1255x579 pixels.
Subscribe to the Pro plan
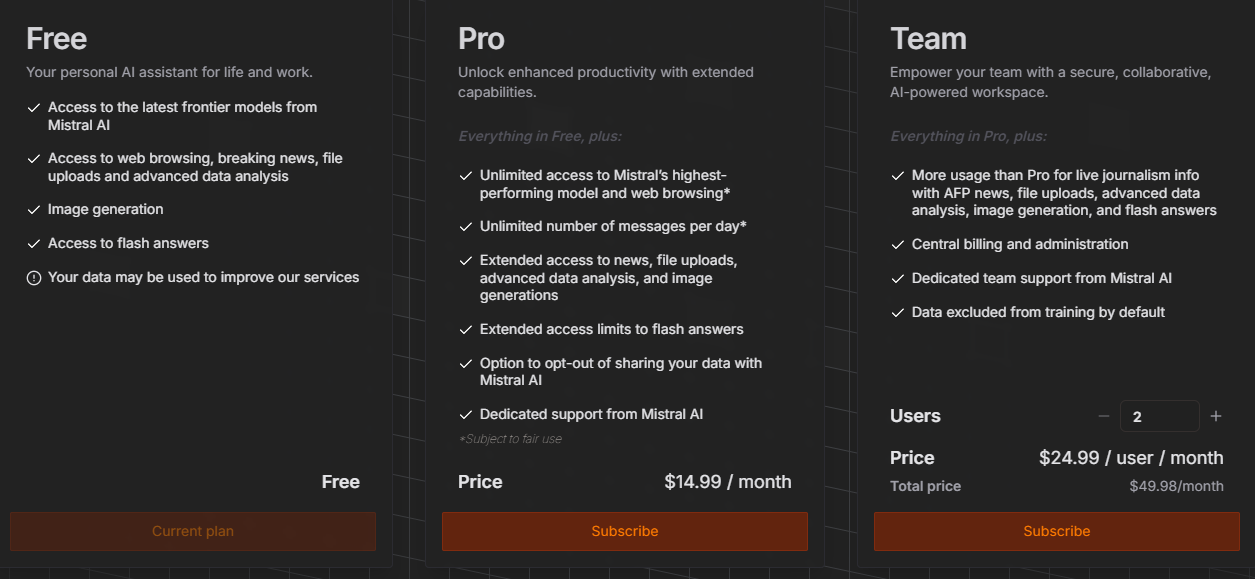pos(624,531)
